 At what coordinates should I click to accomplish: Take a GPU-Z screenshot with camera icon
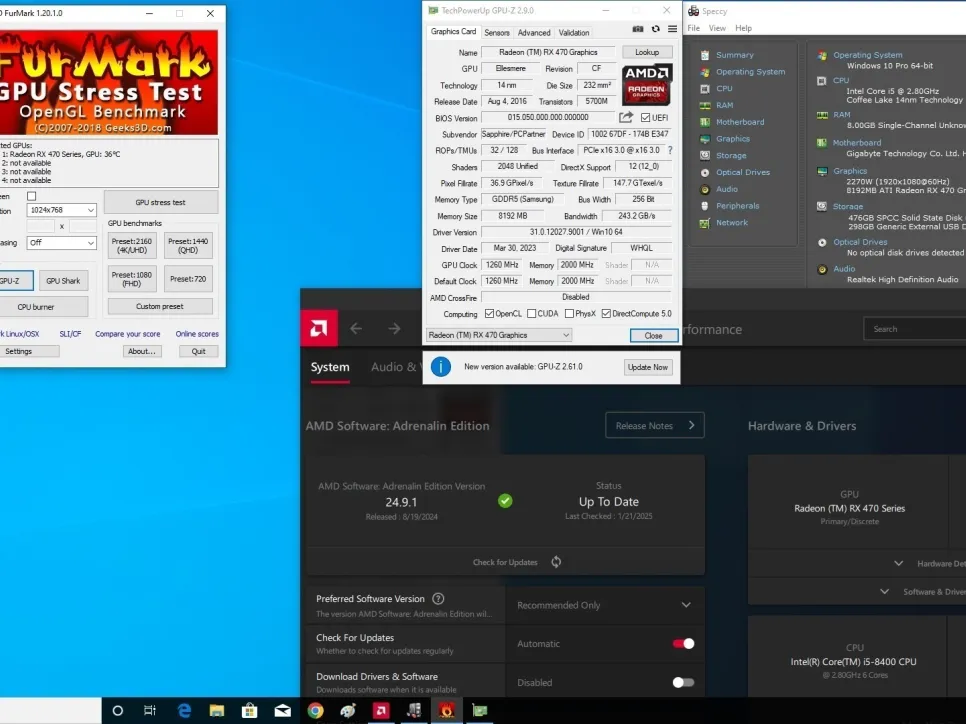638,29
